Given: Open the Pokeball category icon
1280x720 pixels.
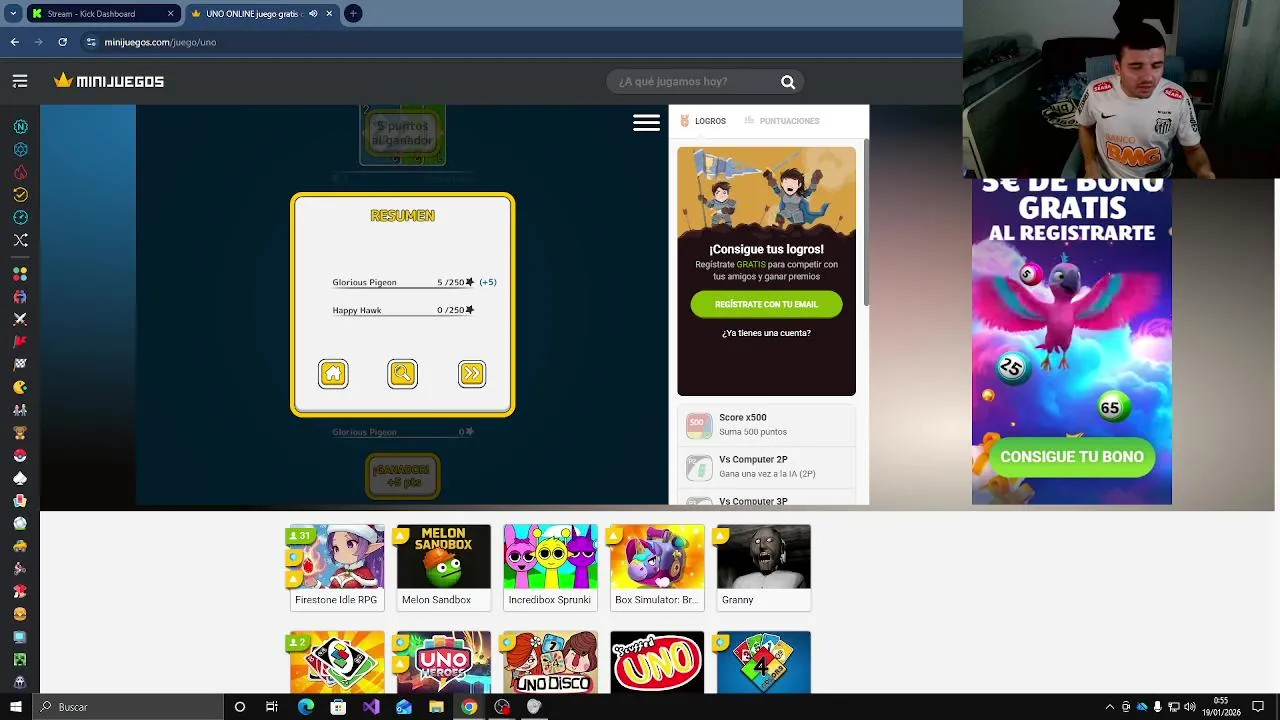Looking at the screenshot, I should [20, 455].
